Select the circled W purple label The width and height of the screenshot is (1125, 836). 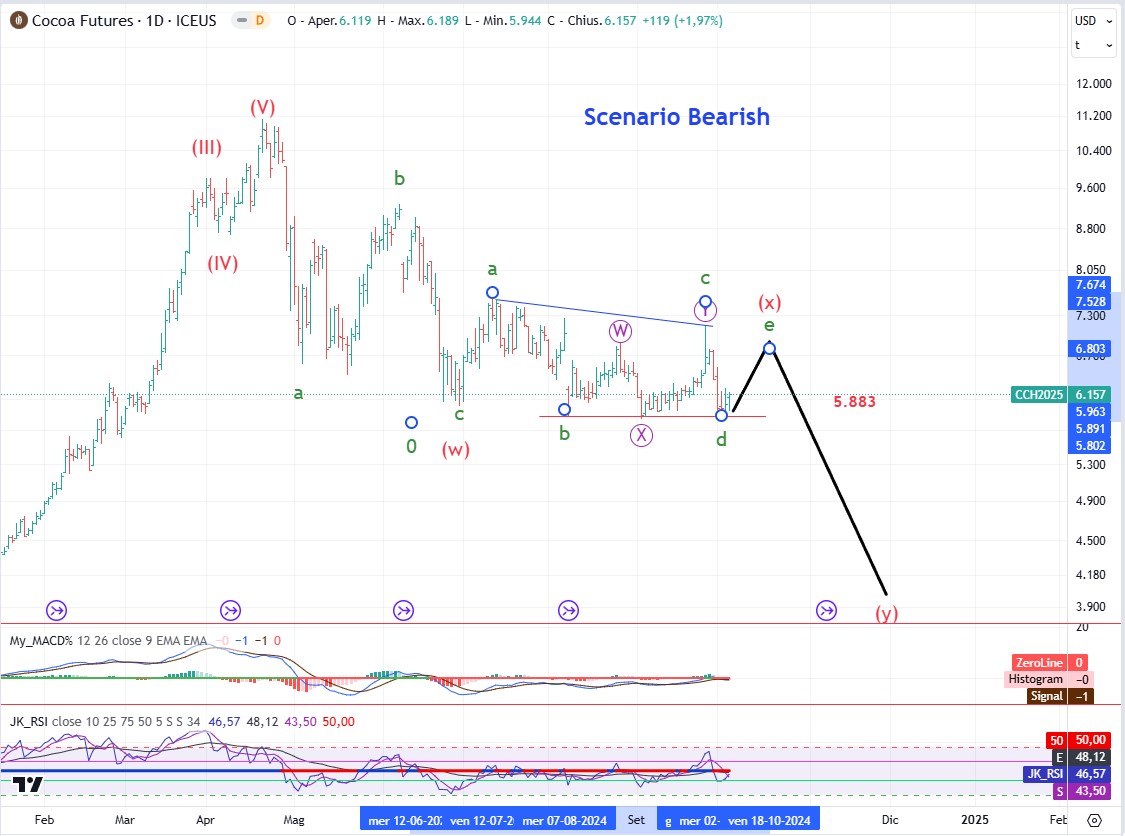pos(620,332)
